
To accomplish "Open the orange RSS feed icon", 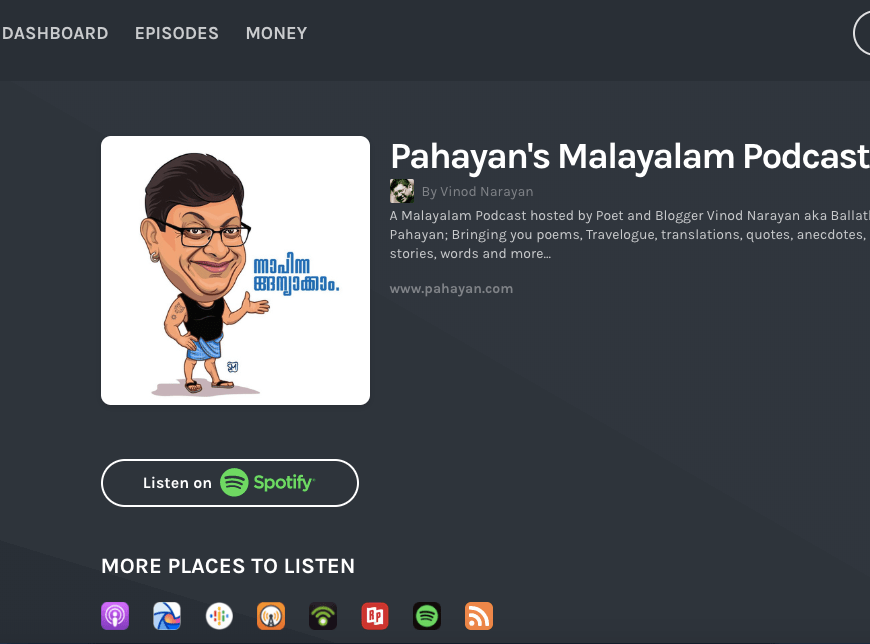I will (479, 616).
